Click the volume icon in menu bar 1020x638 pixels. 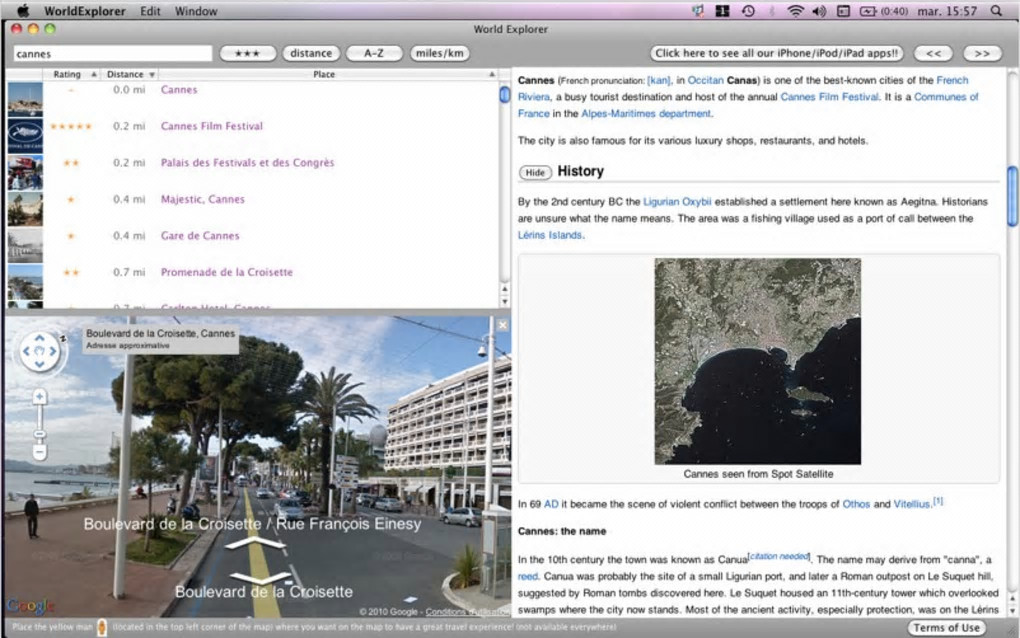click(820, 11)
